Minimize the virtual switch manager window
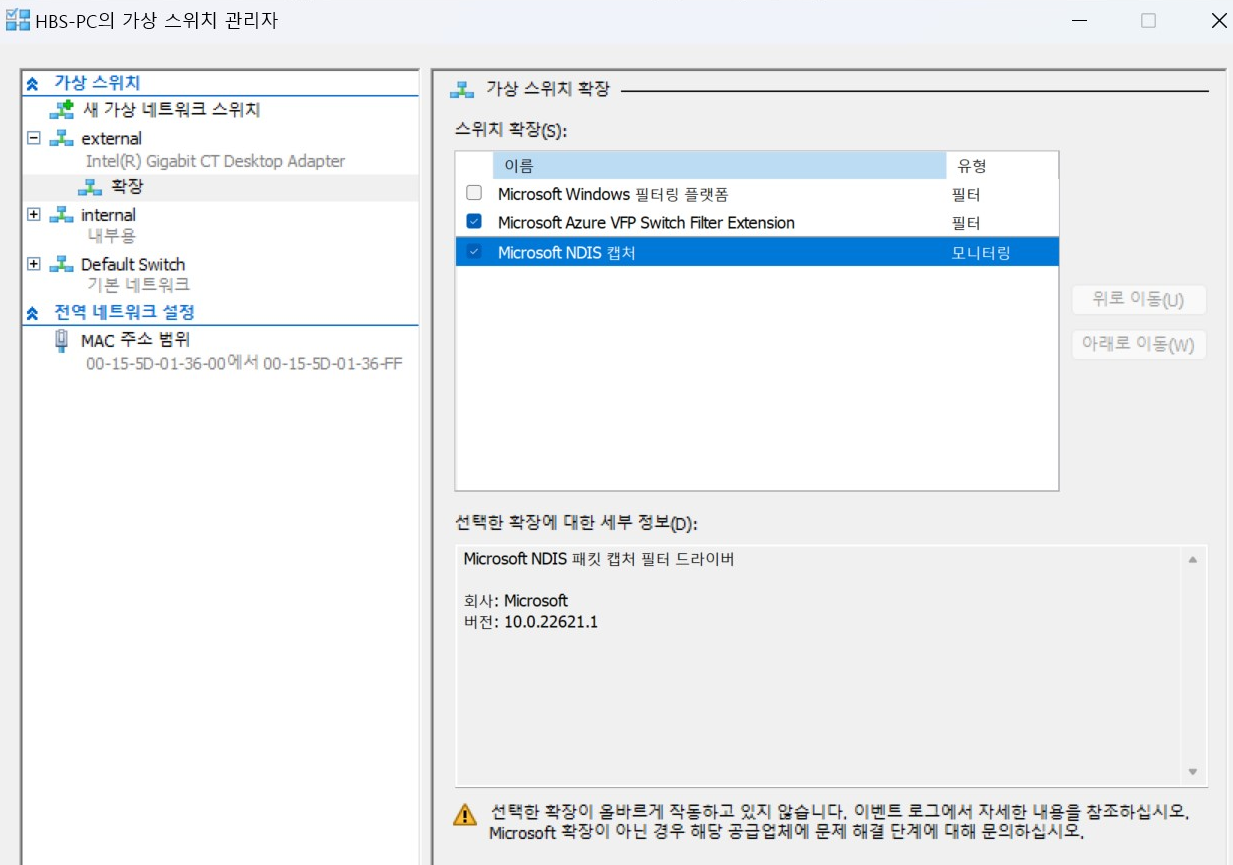 tap(1079, 21)
